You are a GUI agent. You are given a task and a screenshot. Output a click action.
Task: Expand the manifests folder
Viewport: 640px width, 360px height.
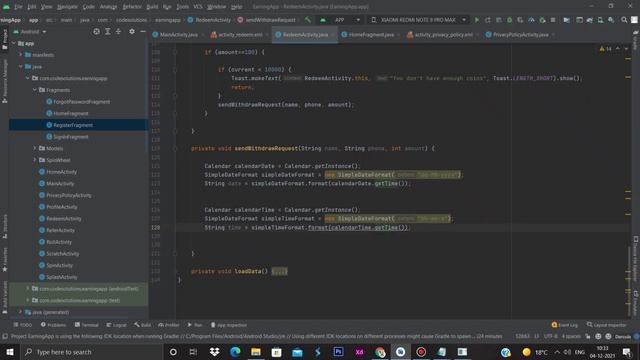click(21, 55)
